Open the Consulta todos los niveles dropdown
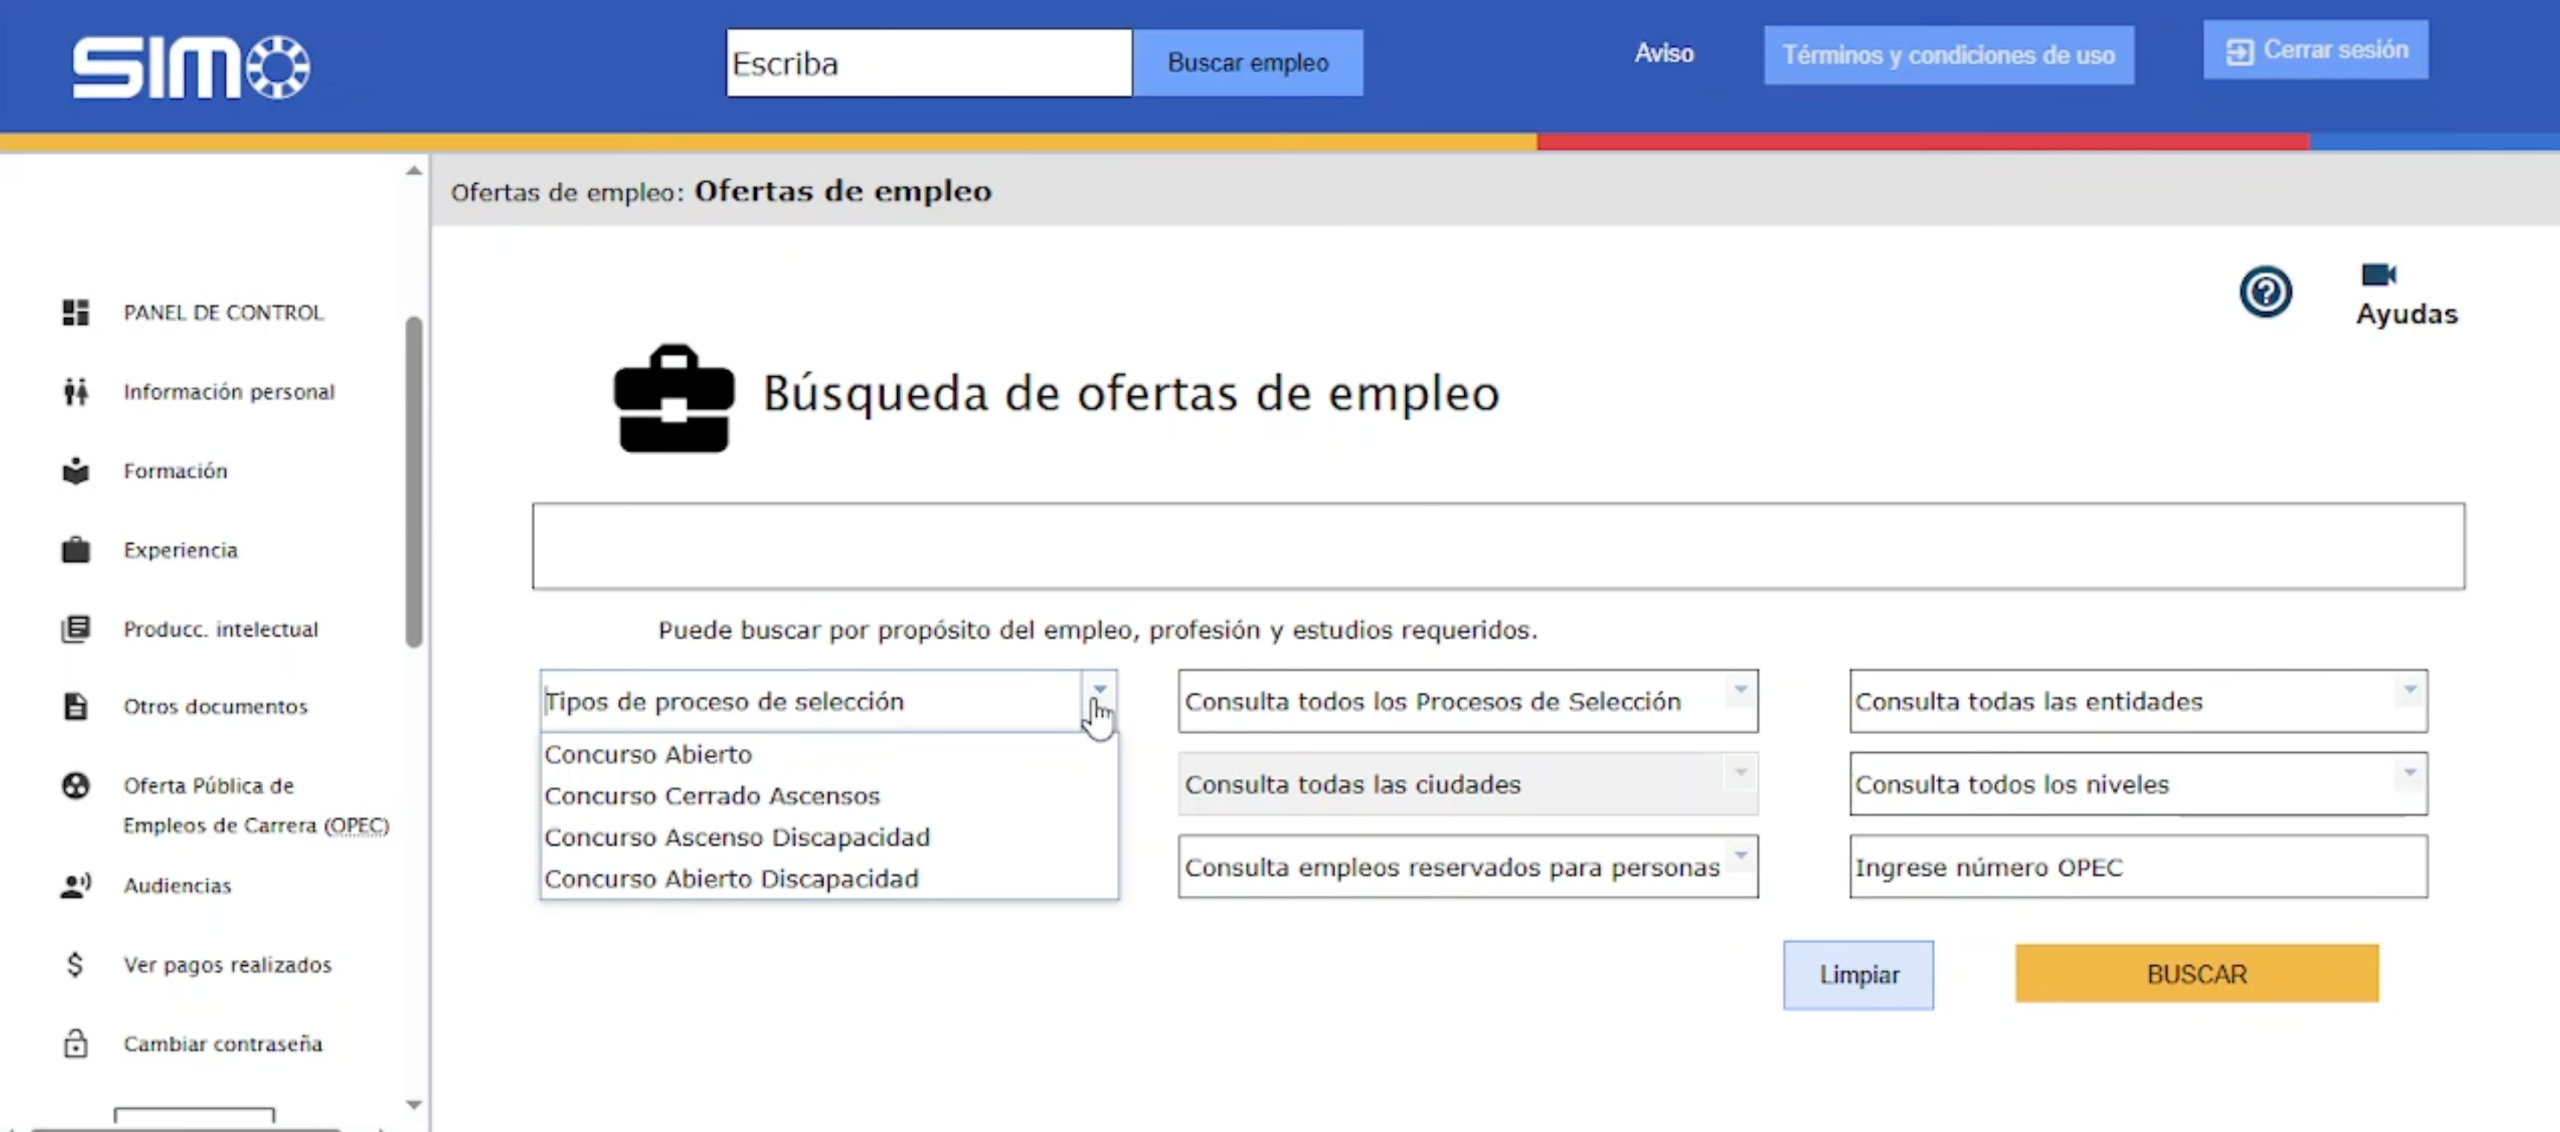 [x=2409, y=773]
